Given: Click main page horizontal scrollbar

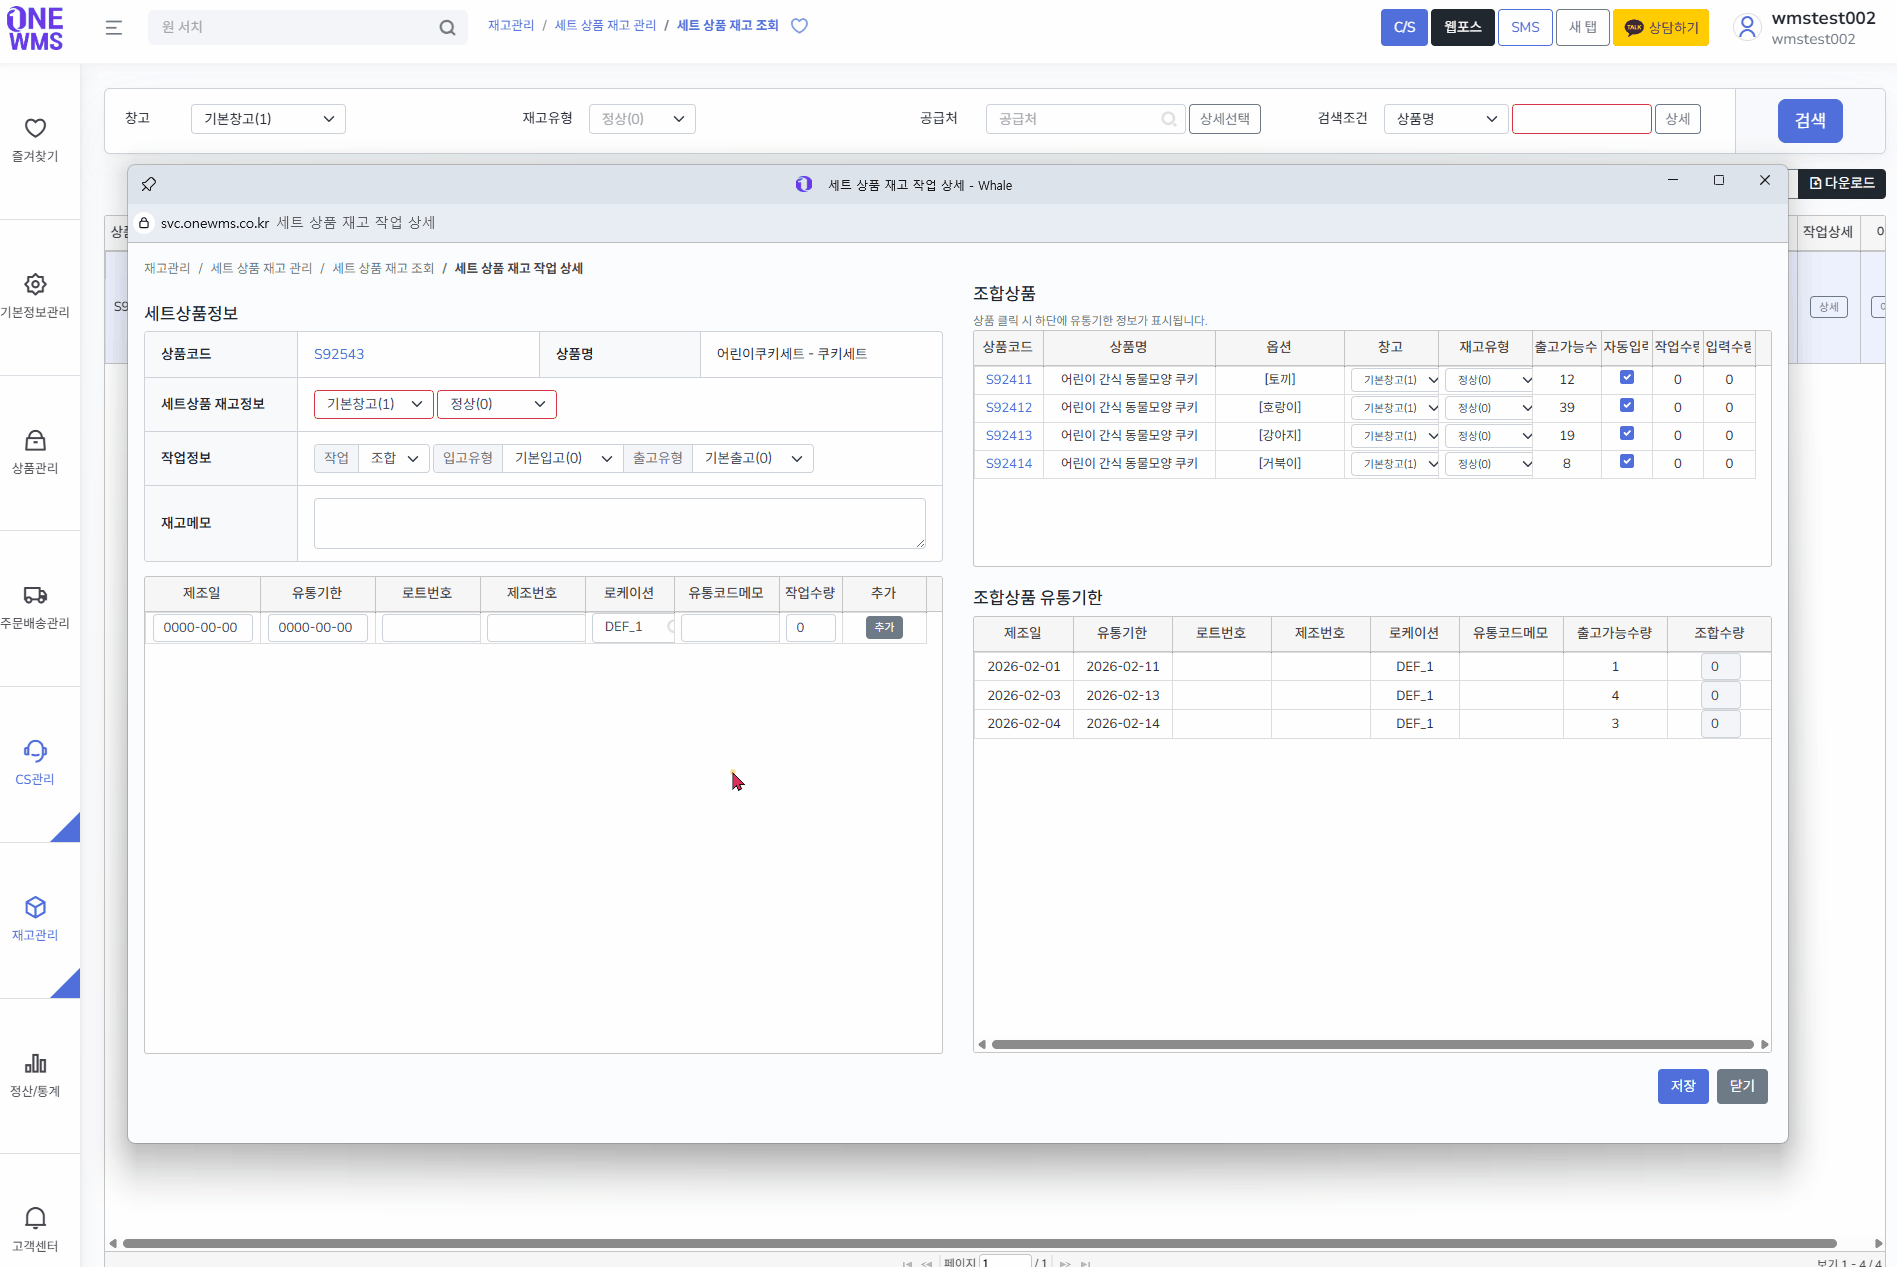Looking at the screenshot, I should (980, 1243).
